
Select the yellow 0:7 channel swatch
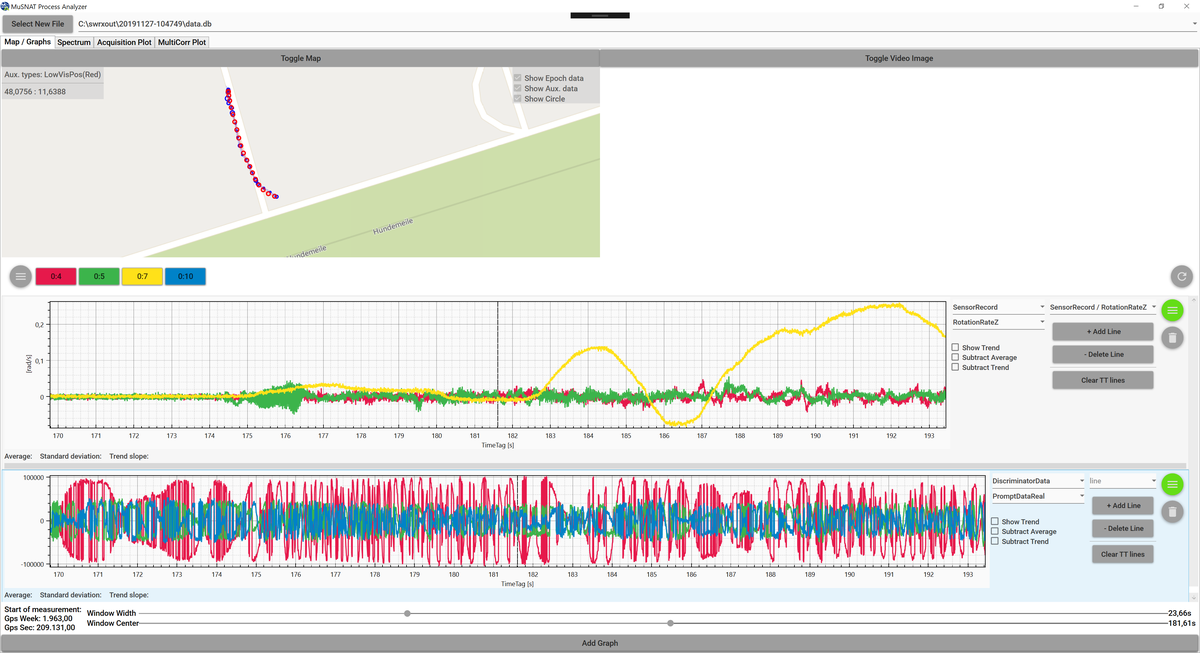coord(142,277)
